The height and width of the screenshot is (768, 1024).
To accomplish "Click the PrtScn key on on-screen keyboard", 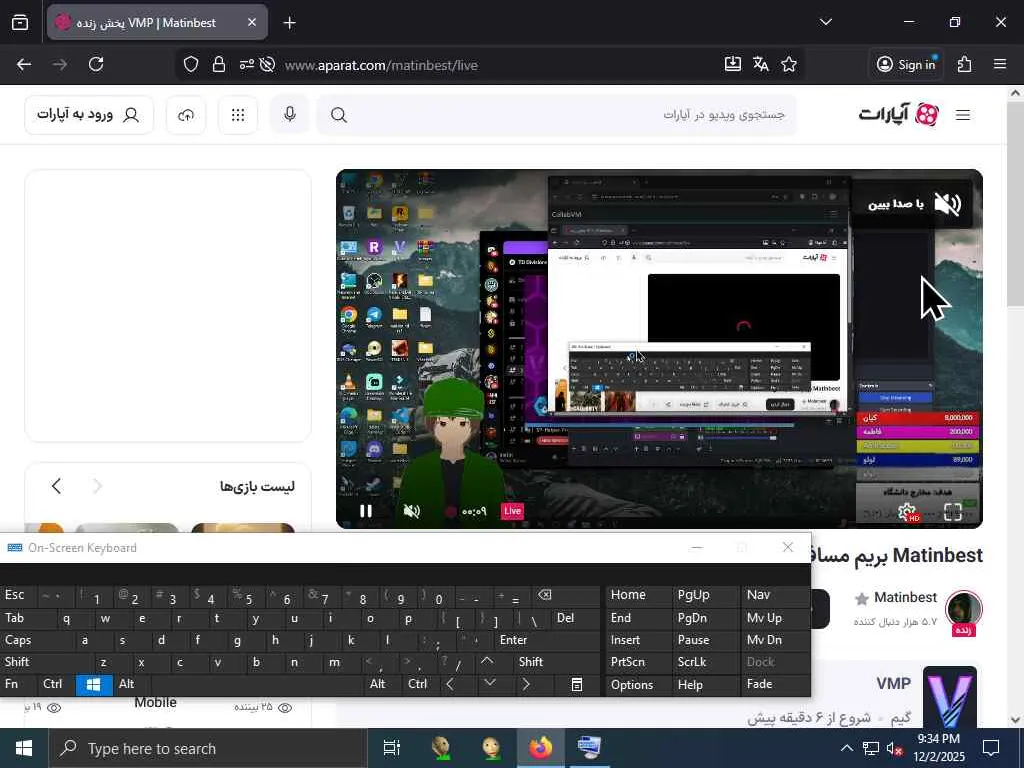I will pos(640,662).
